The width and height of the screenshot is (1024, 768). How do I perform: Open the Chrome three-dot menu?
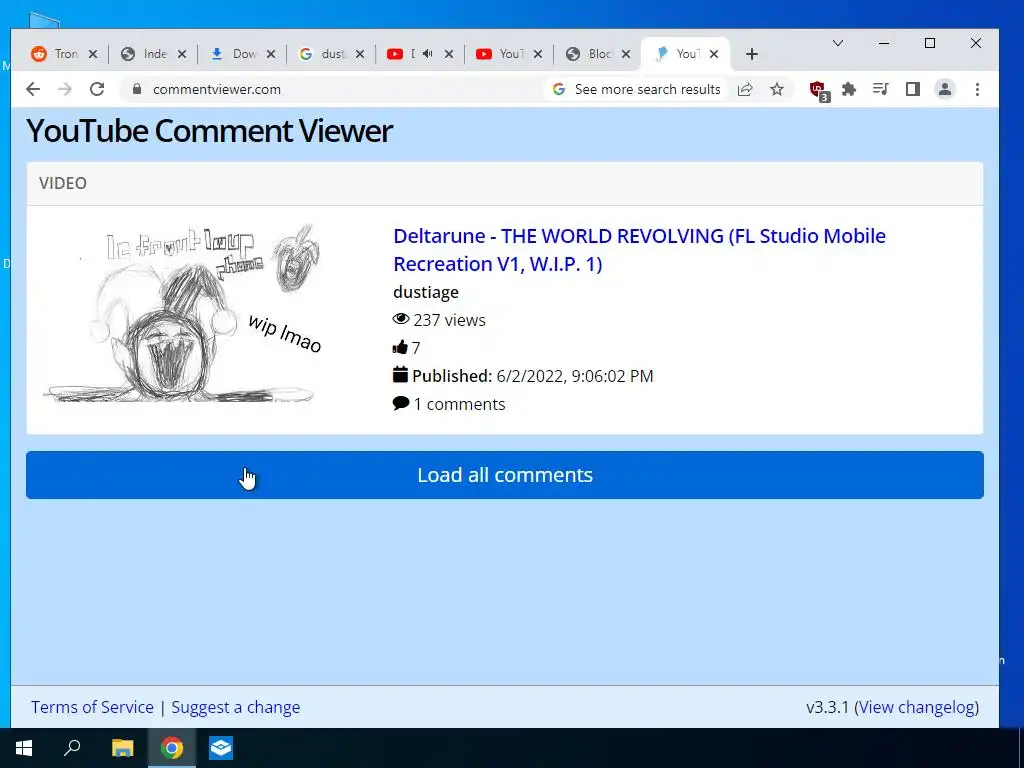pyautogui.click(x=977, y=89)
